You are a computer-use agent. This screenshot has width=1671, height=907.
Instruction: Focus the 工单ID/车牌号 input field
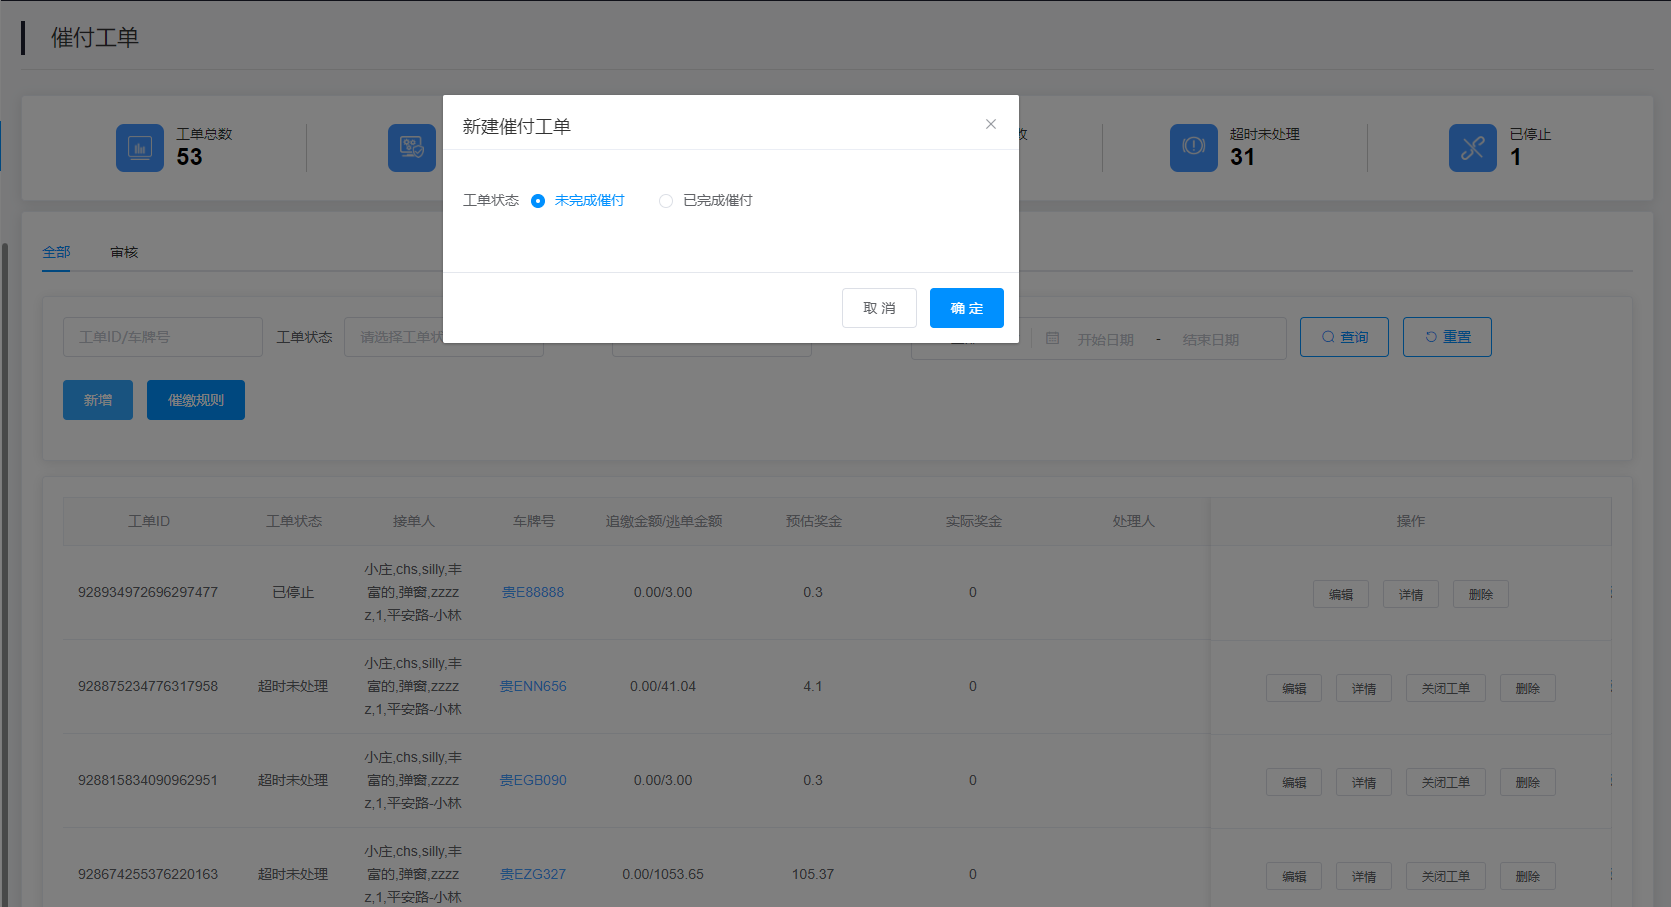[x=162, y=338]
